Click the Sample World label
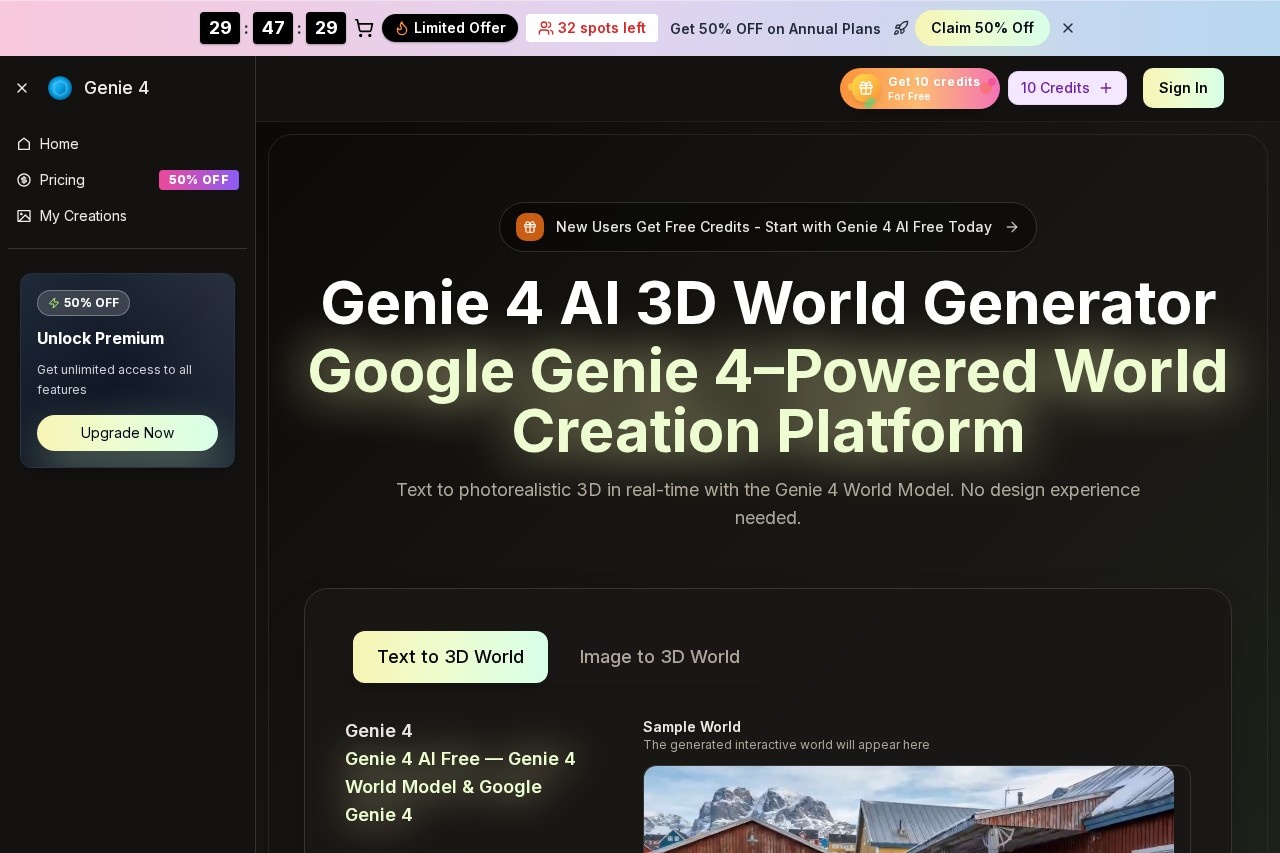Screen dimensions: 1280x853 point(692,727)
